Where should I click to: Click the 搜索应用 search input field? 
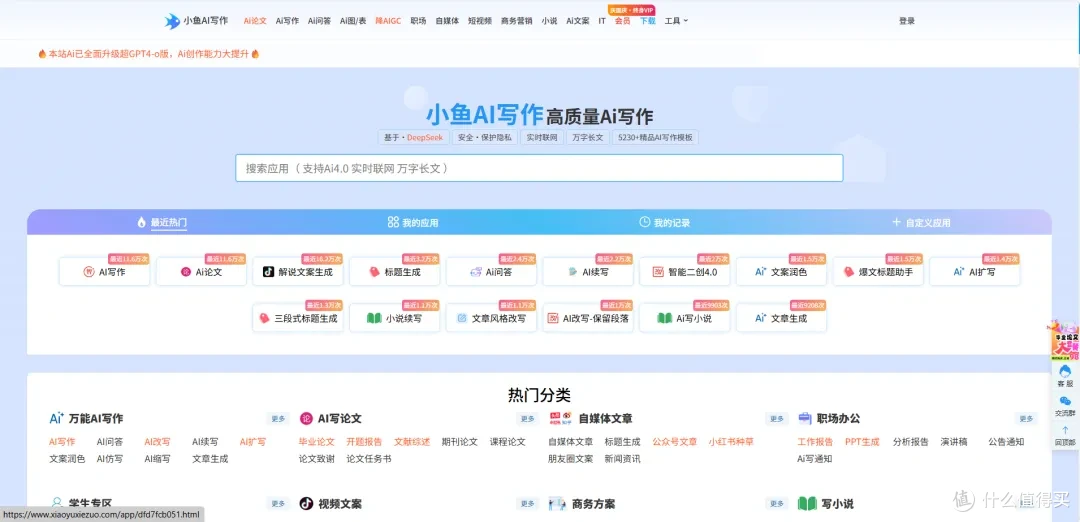pos(539,168)
